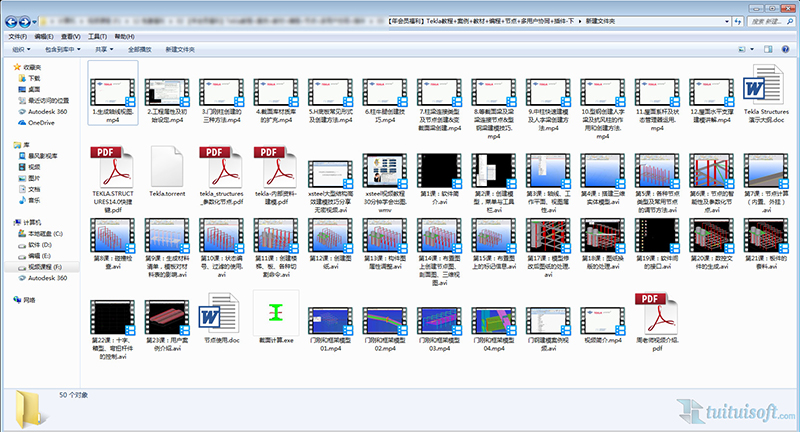
Task: Open the 文件(F) menu
Action: (x=16, y=35)
